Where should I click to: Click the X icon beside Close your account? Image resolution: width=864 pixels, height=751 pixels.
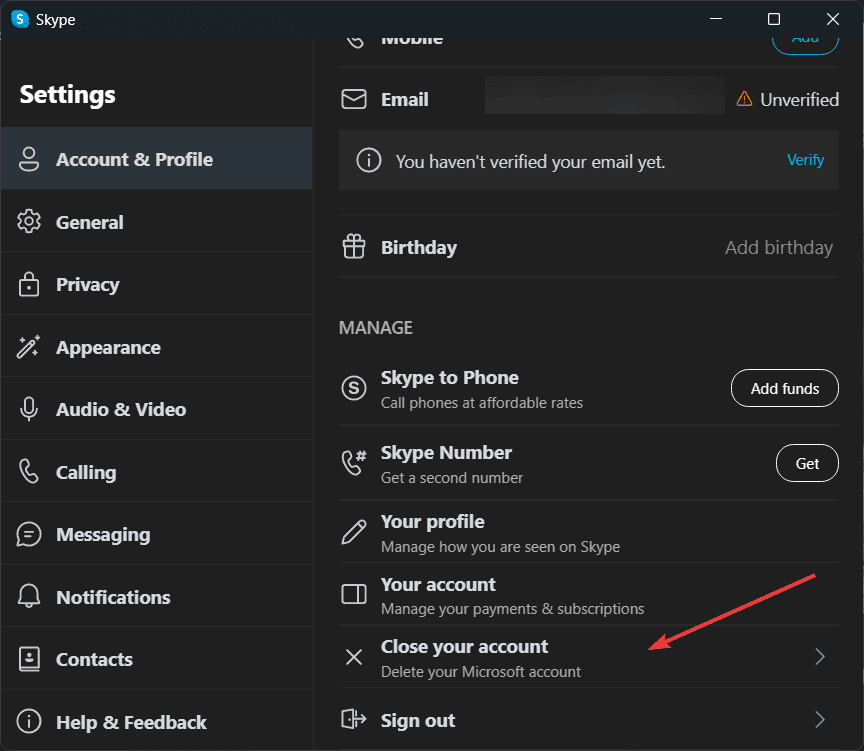click(354, 657)
